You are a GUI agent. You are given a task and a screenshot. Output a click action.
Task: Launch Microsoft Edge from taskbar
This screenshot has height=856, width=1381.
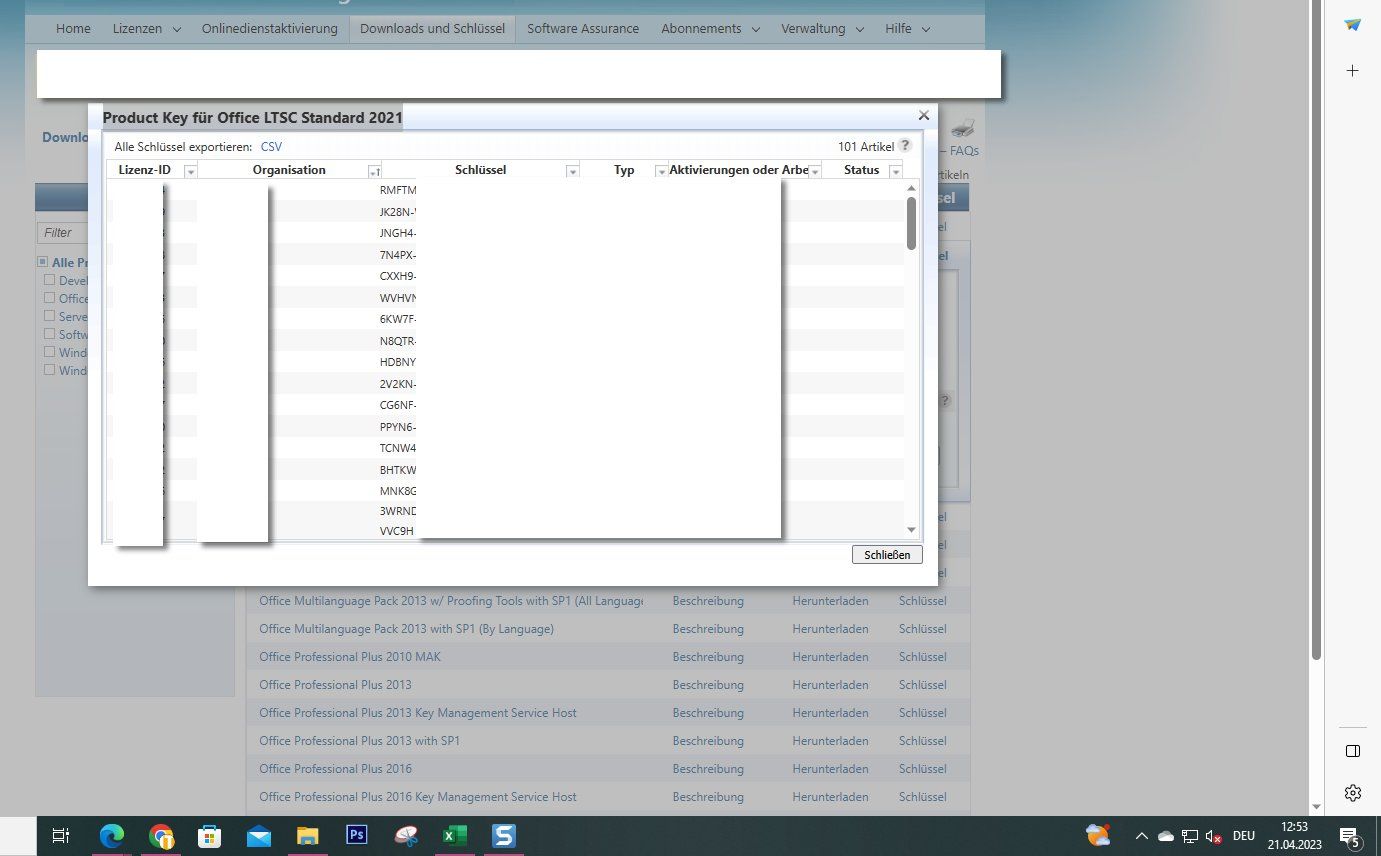[112, 836]
